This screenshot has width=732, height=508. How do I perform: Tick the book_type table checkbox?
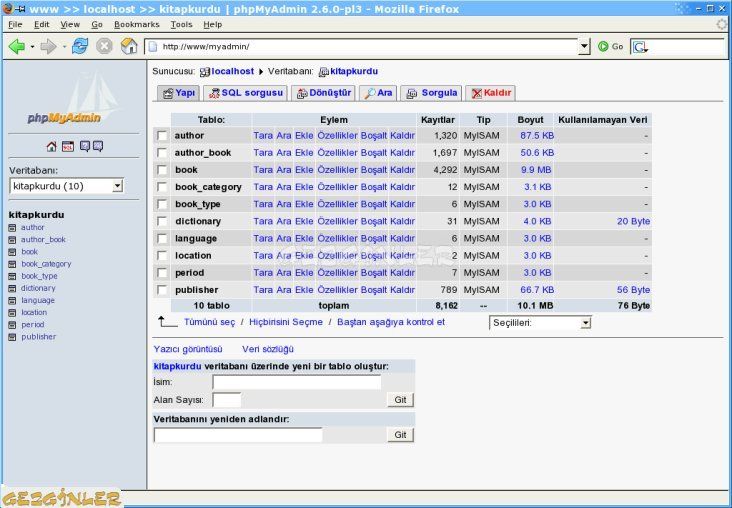pyautogui.click(x=162, y=205)
